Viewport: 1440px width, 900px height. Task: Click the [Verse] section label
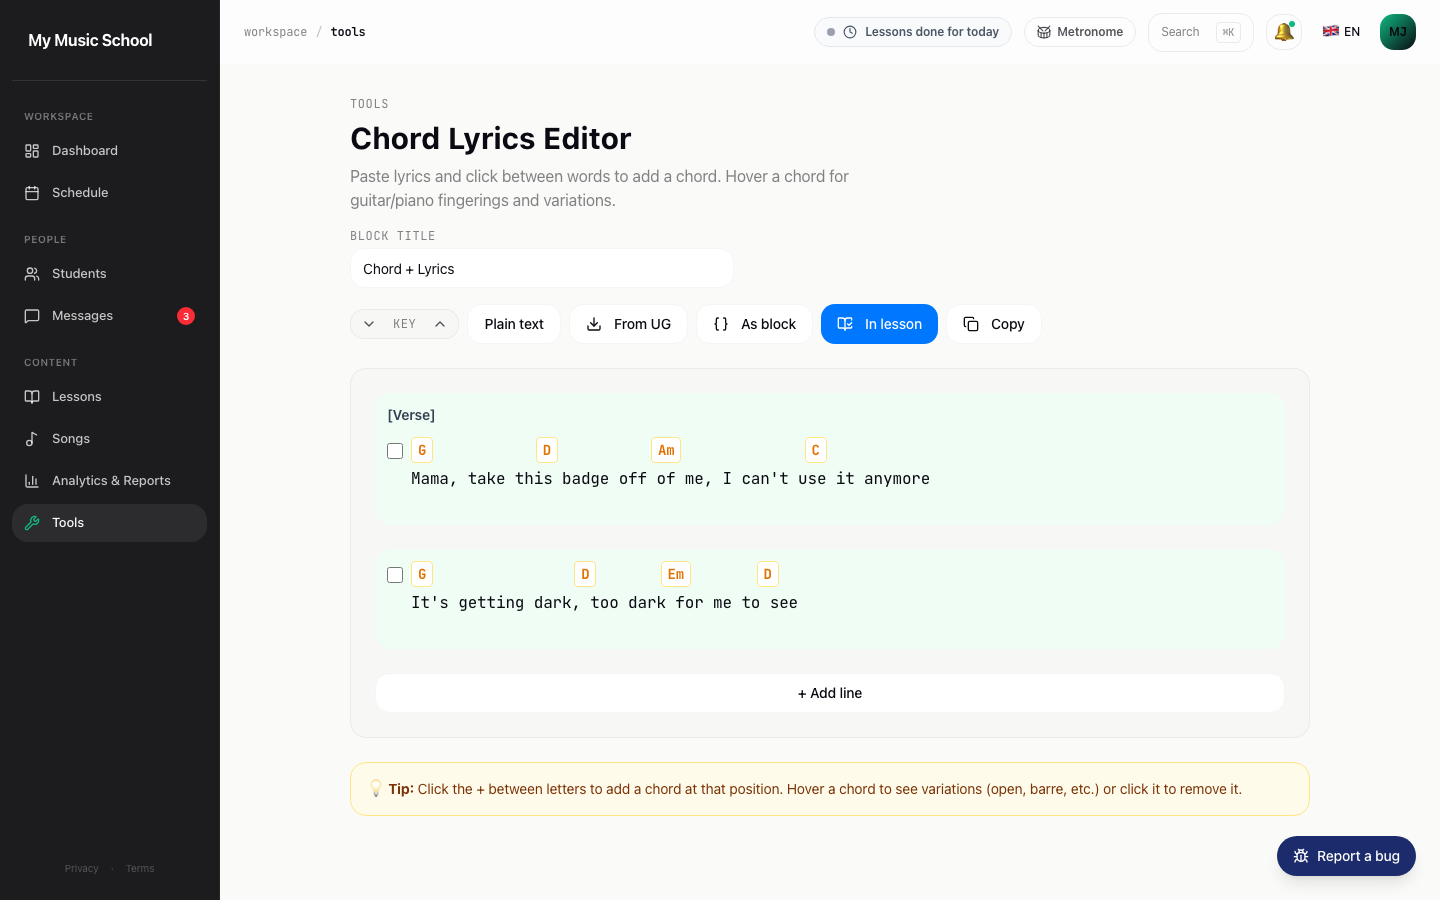click(411, 415)
